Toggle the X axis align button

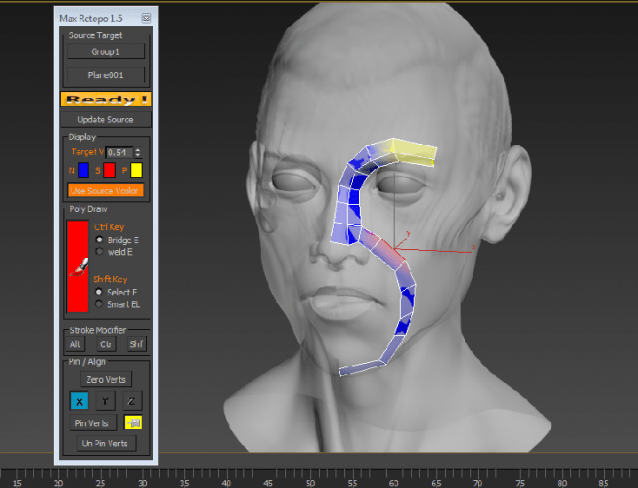pos(79,401)
